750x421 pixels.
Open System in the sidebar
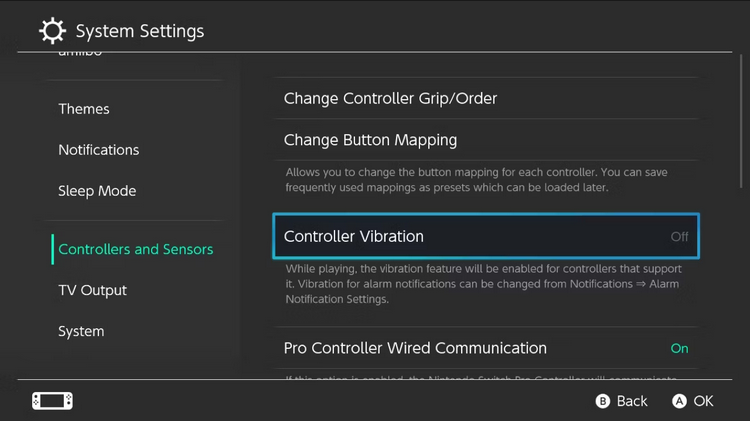[81, 332]
